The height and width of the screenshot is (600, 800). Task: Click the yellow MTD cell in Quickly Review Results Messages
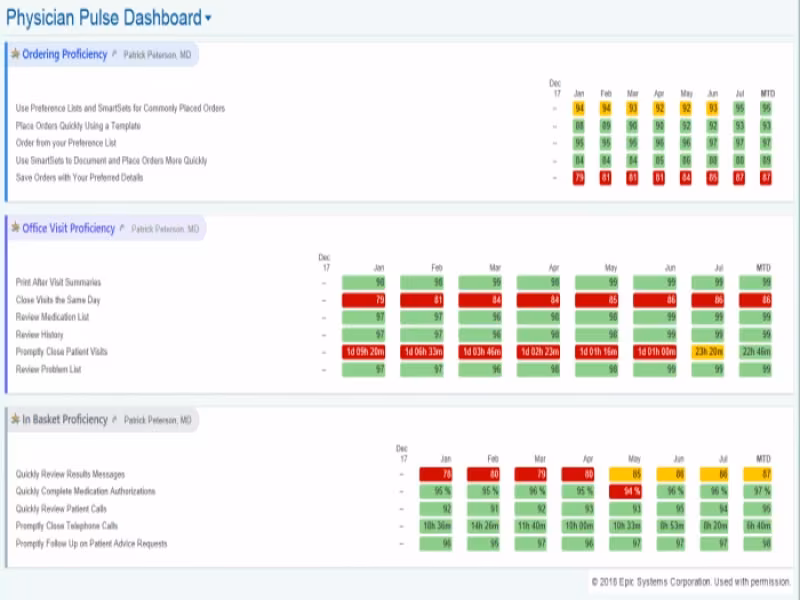pyautogui.click(x=758, y=474)
